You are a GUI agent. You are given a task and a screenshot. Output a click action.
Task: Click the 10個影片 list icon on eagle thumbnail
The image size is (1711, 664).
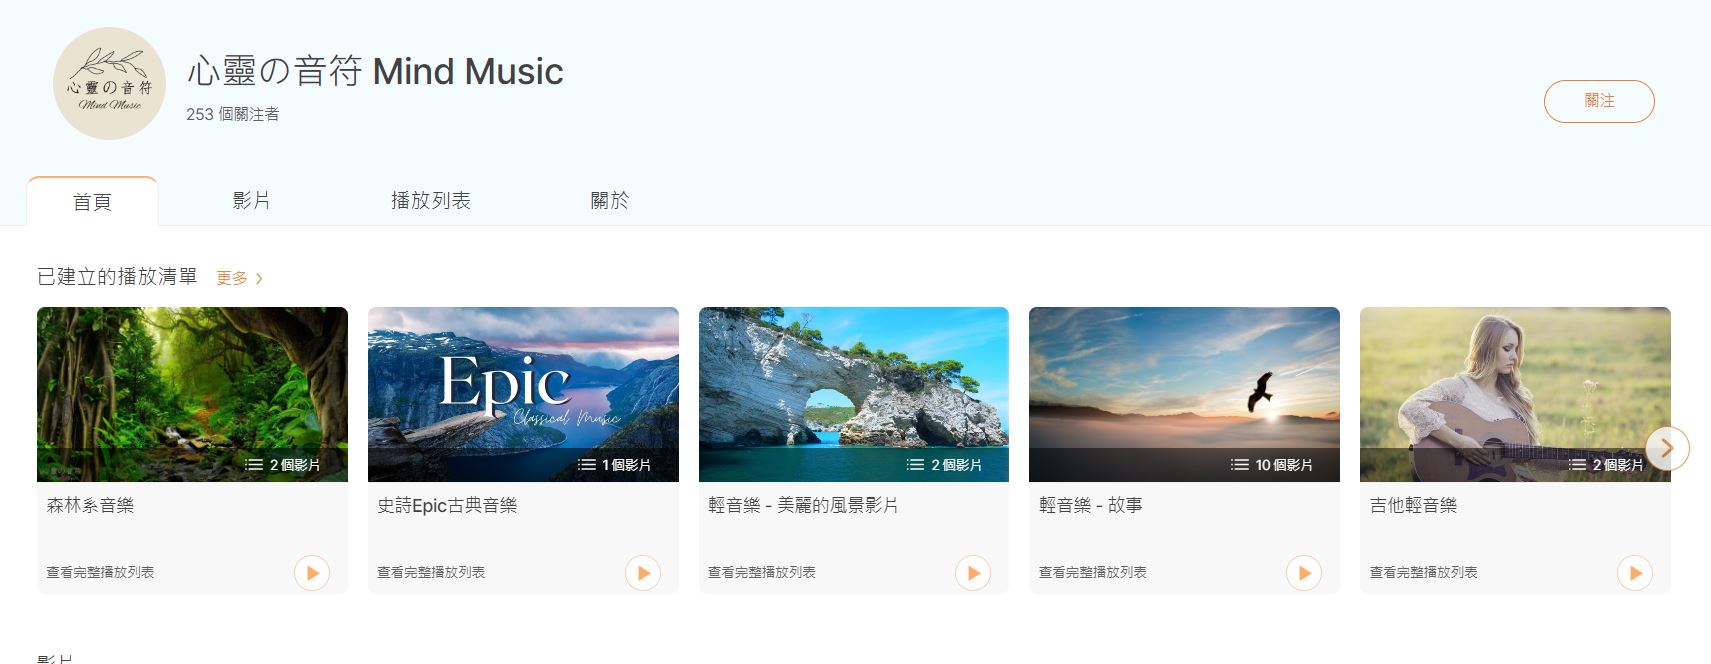(x=1240, y=465)
